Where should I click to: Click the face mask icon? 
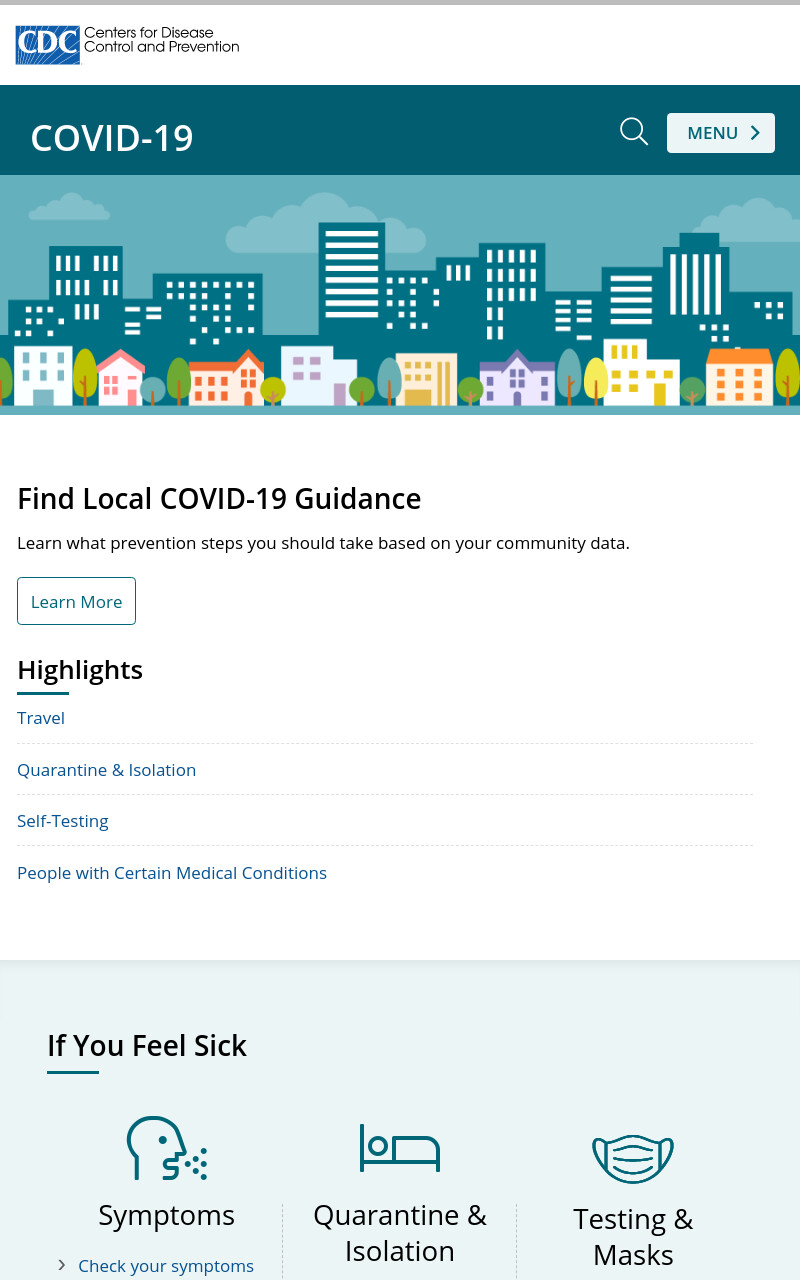633,1159
